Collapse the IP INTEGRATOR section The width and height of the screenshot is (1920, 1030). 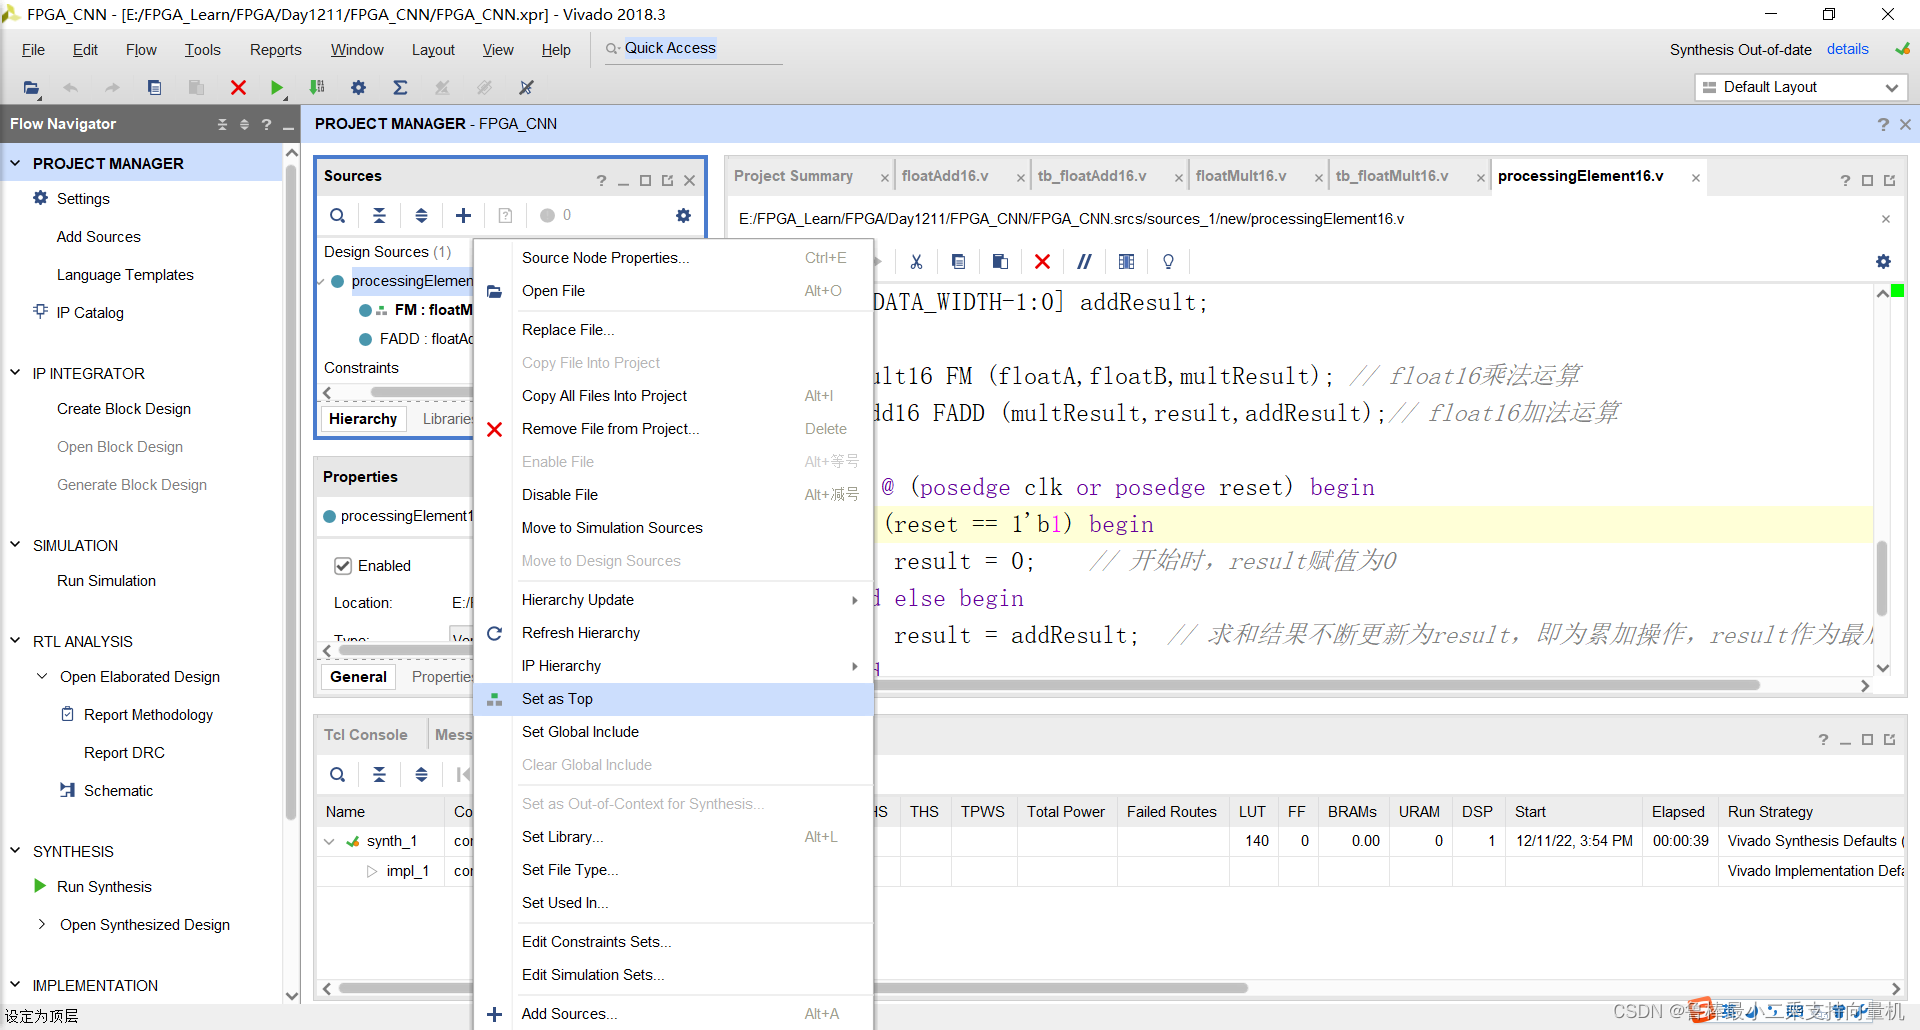pos(15,373)
